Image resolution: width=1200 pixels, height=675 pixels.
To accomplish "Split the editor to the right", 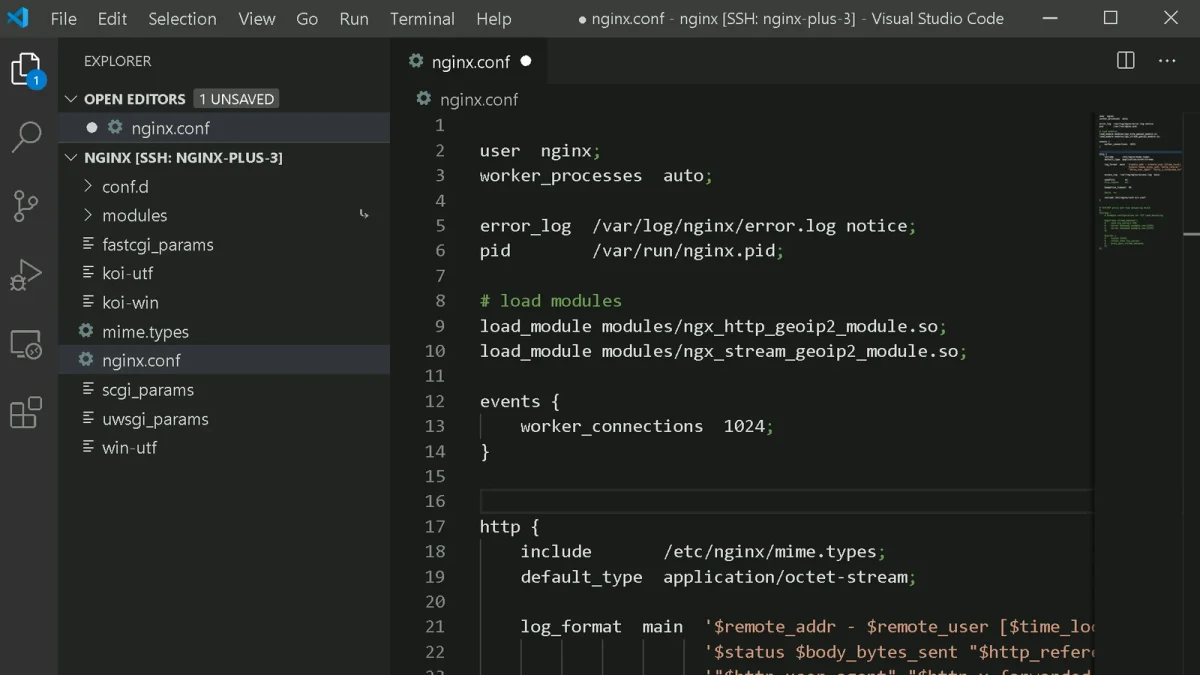I will click(1126, 61).
